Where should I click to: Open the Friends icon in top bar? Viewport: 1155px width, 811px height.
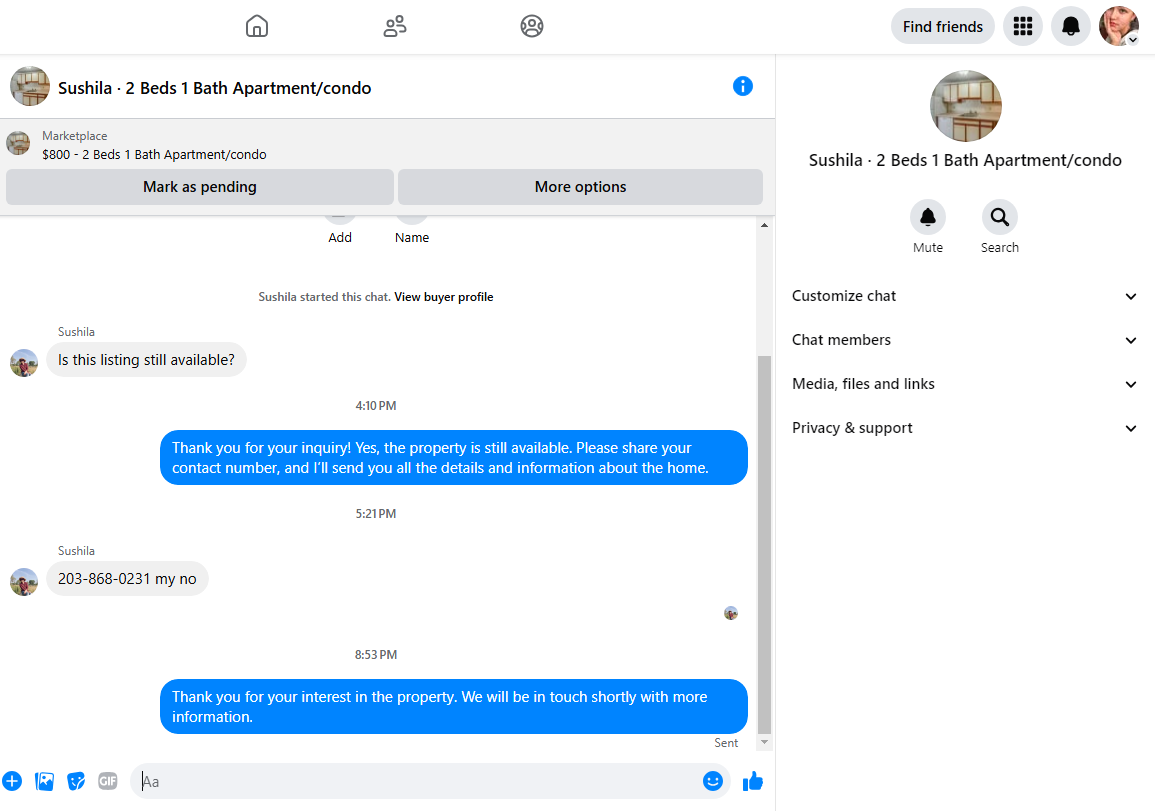point(395,26)
